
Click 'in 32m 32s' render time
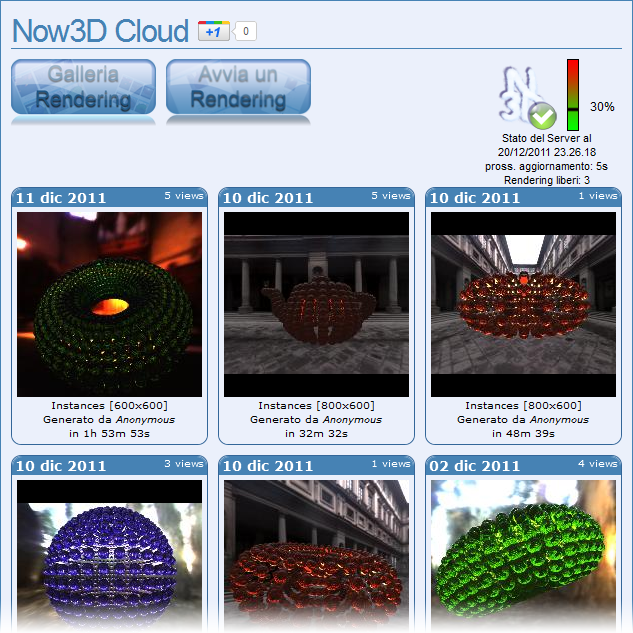[316, 434]
